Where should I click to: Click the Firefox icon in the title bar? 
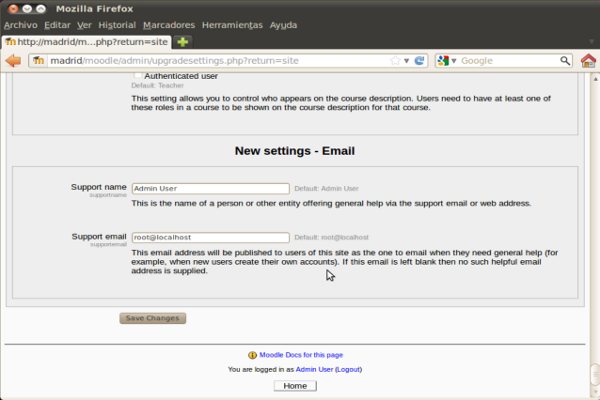pyautogui.click(x=10, y=7)
